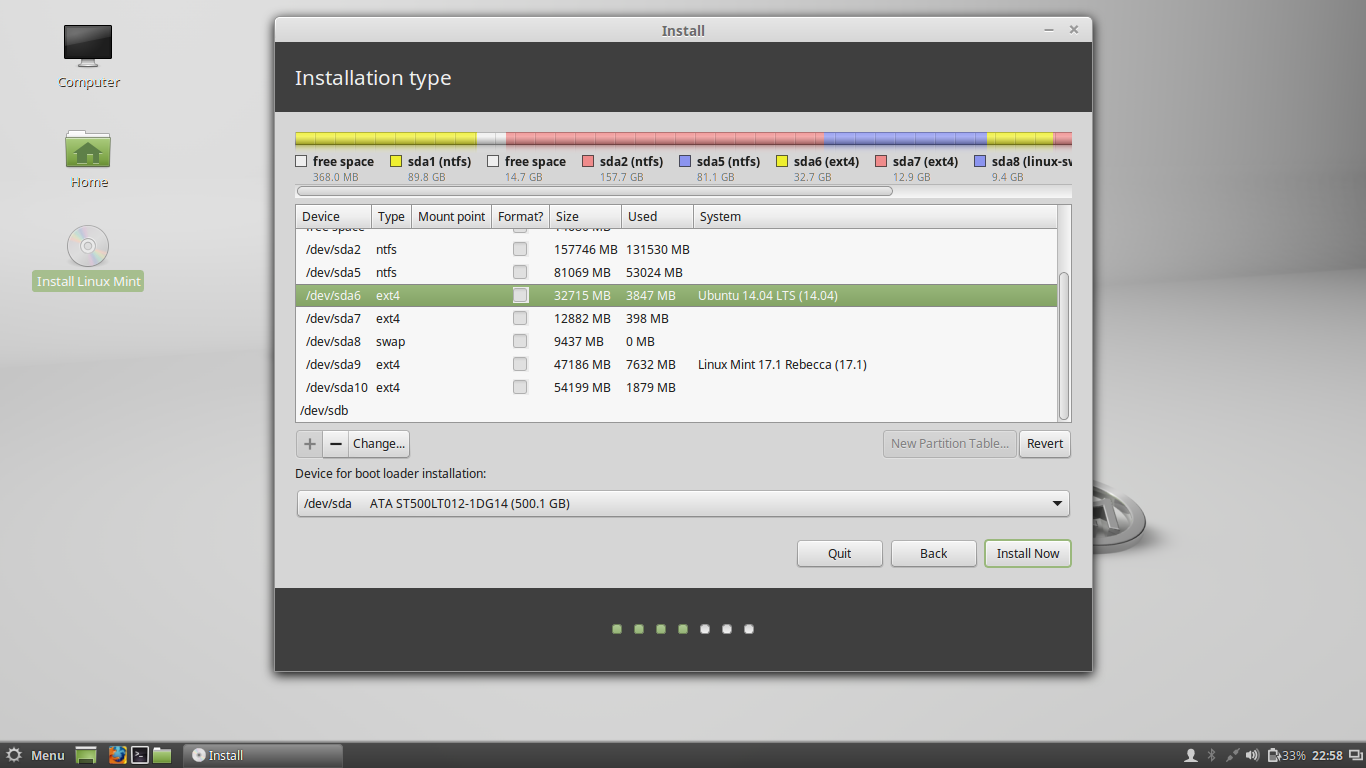Click the Install Now button
The image size is (1366, 768).
[x=1027, y=553]
